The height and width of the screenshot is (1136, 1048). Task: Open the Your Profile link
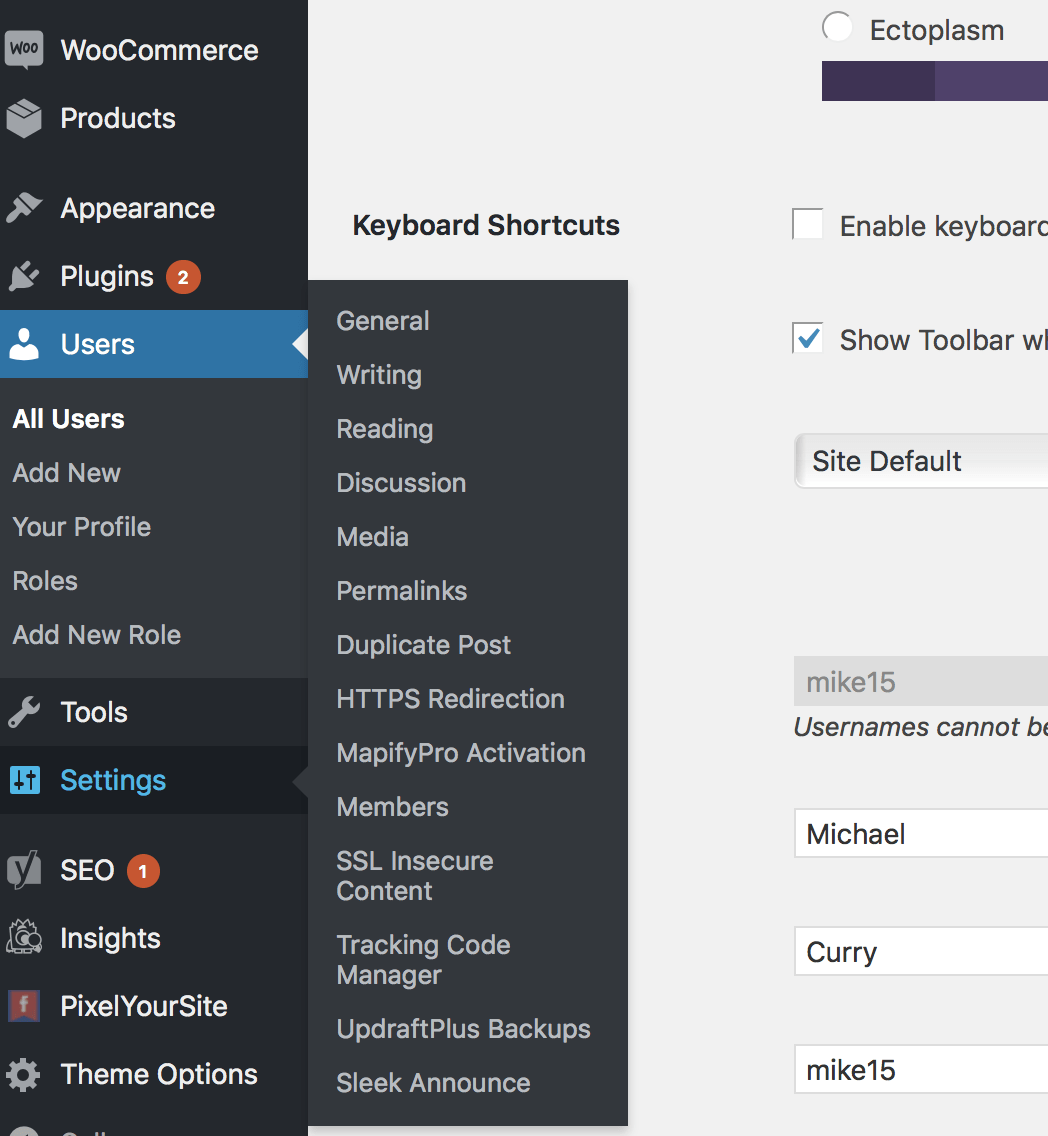(81, 527)
